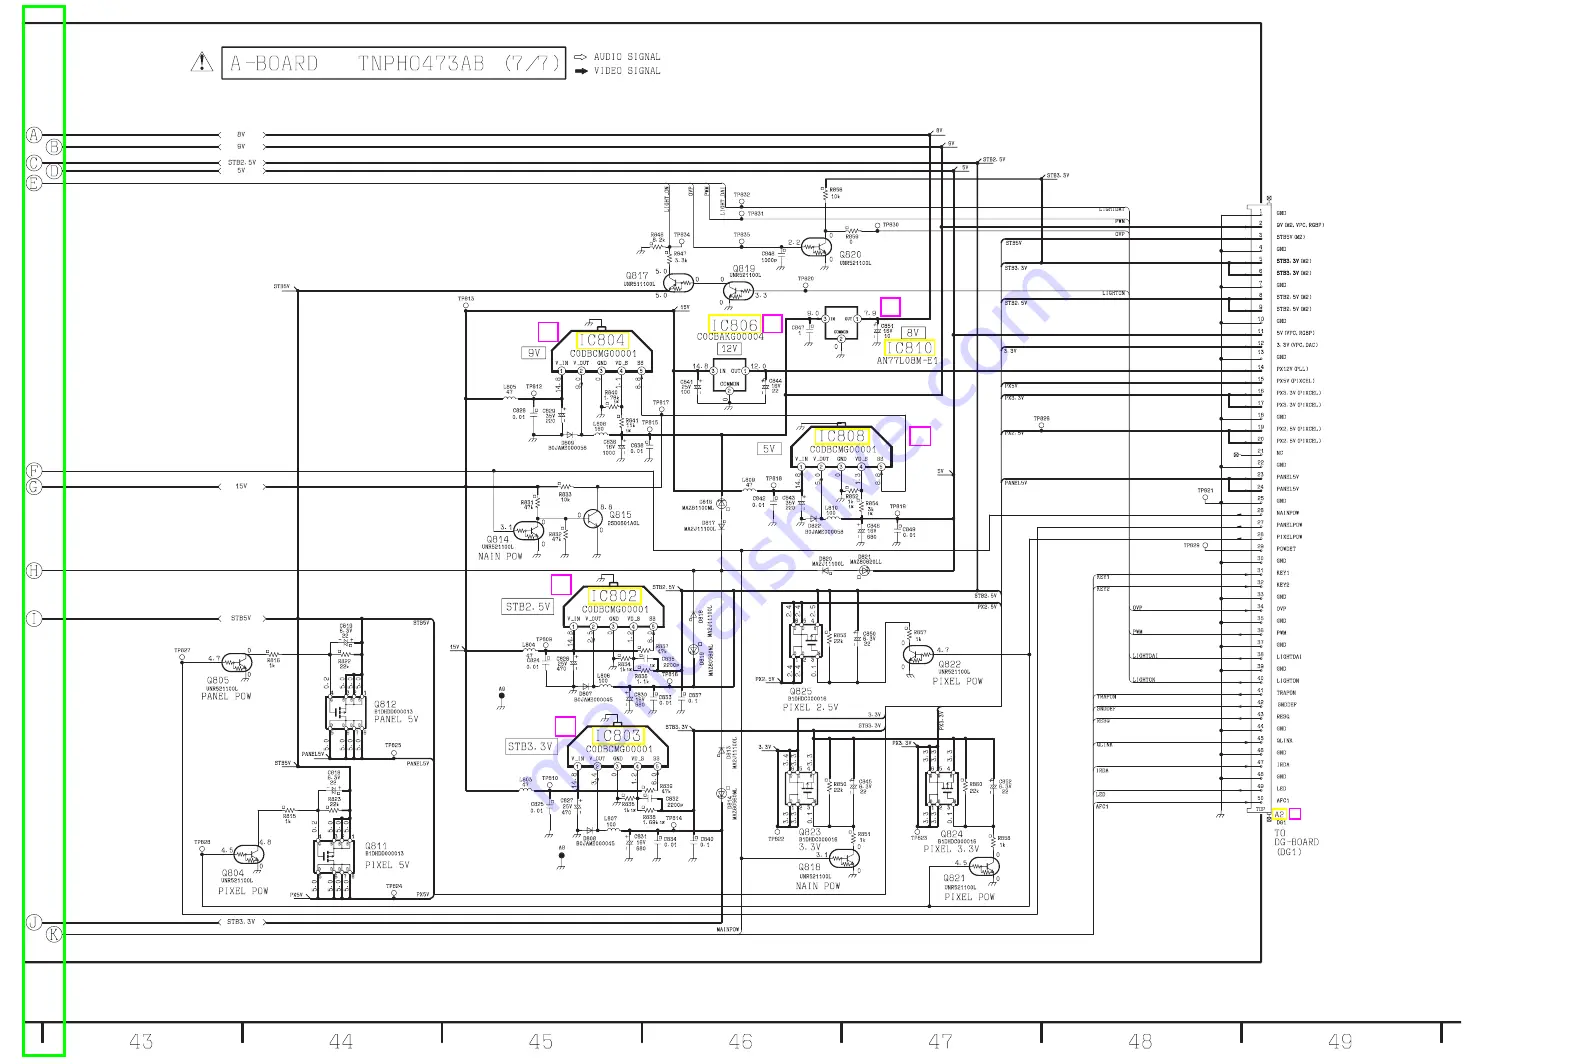Viewport: 1583px width, 1064px height.
Task: Click the AUDIO SIGNAL legend label
Action: point(627,57)
